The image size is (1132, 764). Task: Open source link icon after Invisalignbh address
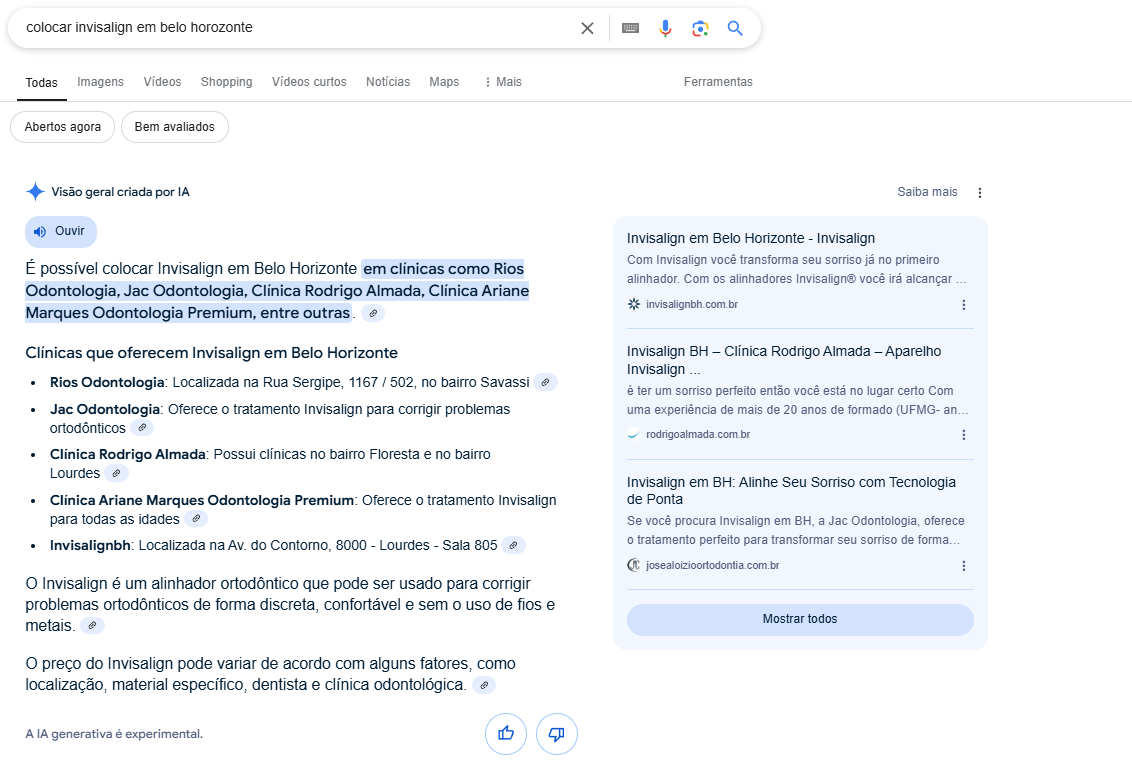point(513,545)
